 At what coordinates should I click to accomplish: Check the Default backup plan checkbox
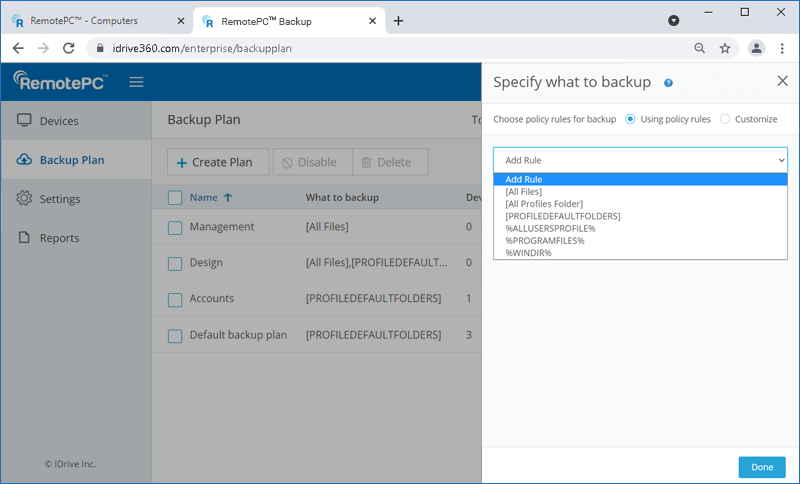[x=175, y=336]
